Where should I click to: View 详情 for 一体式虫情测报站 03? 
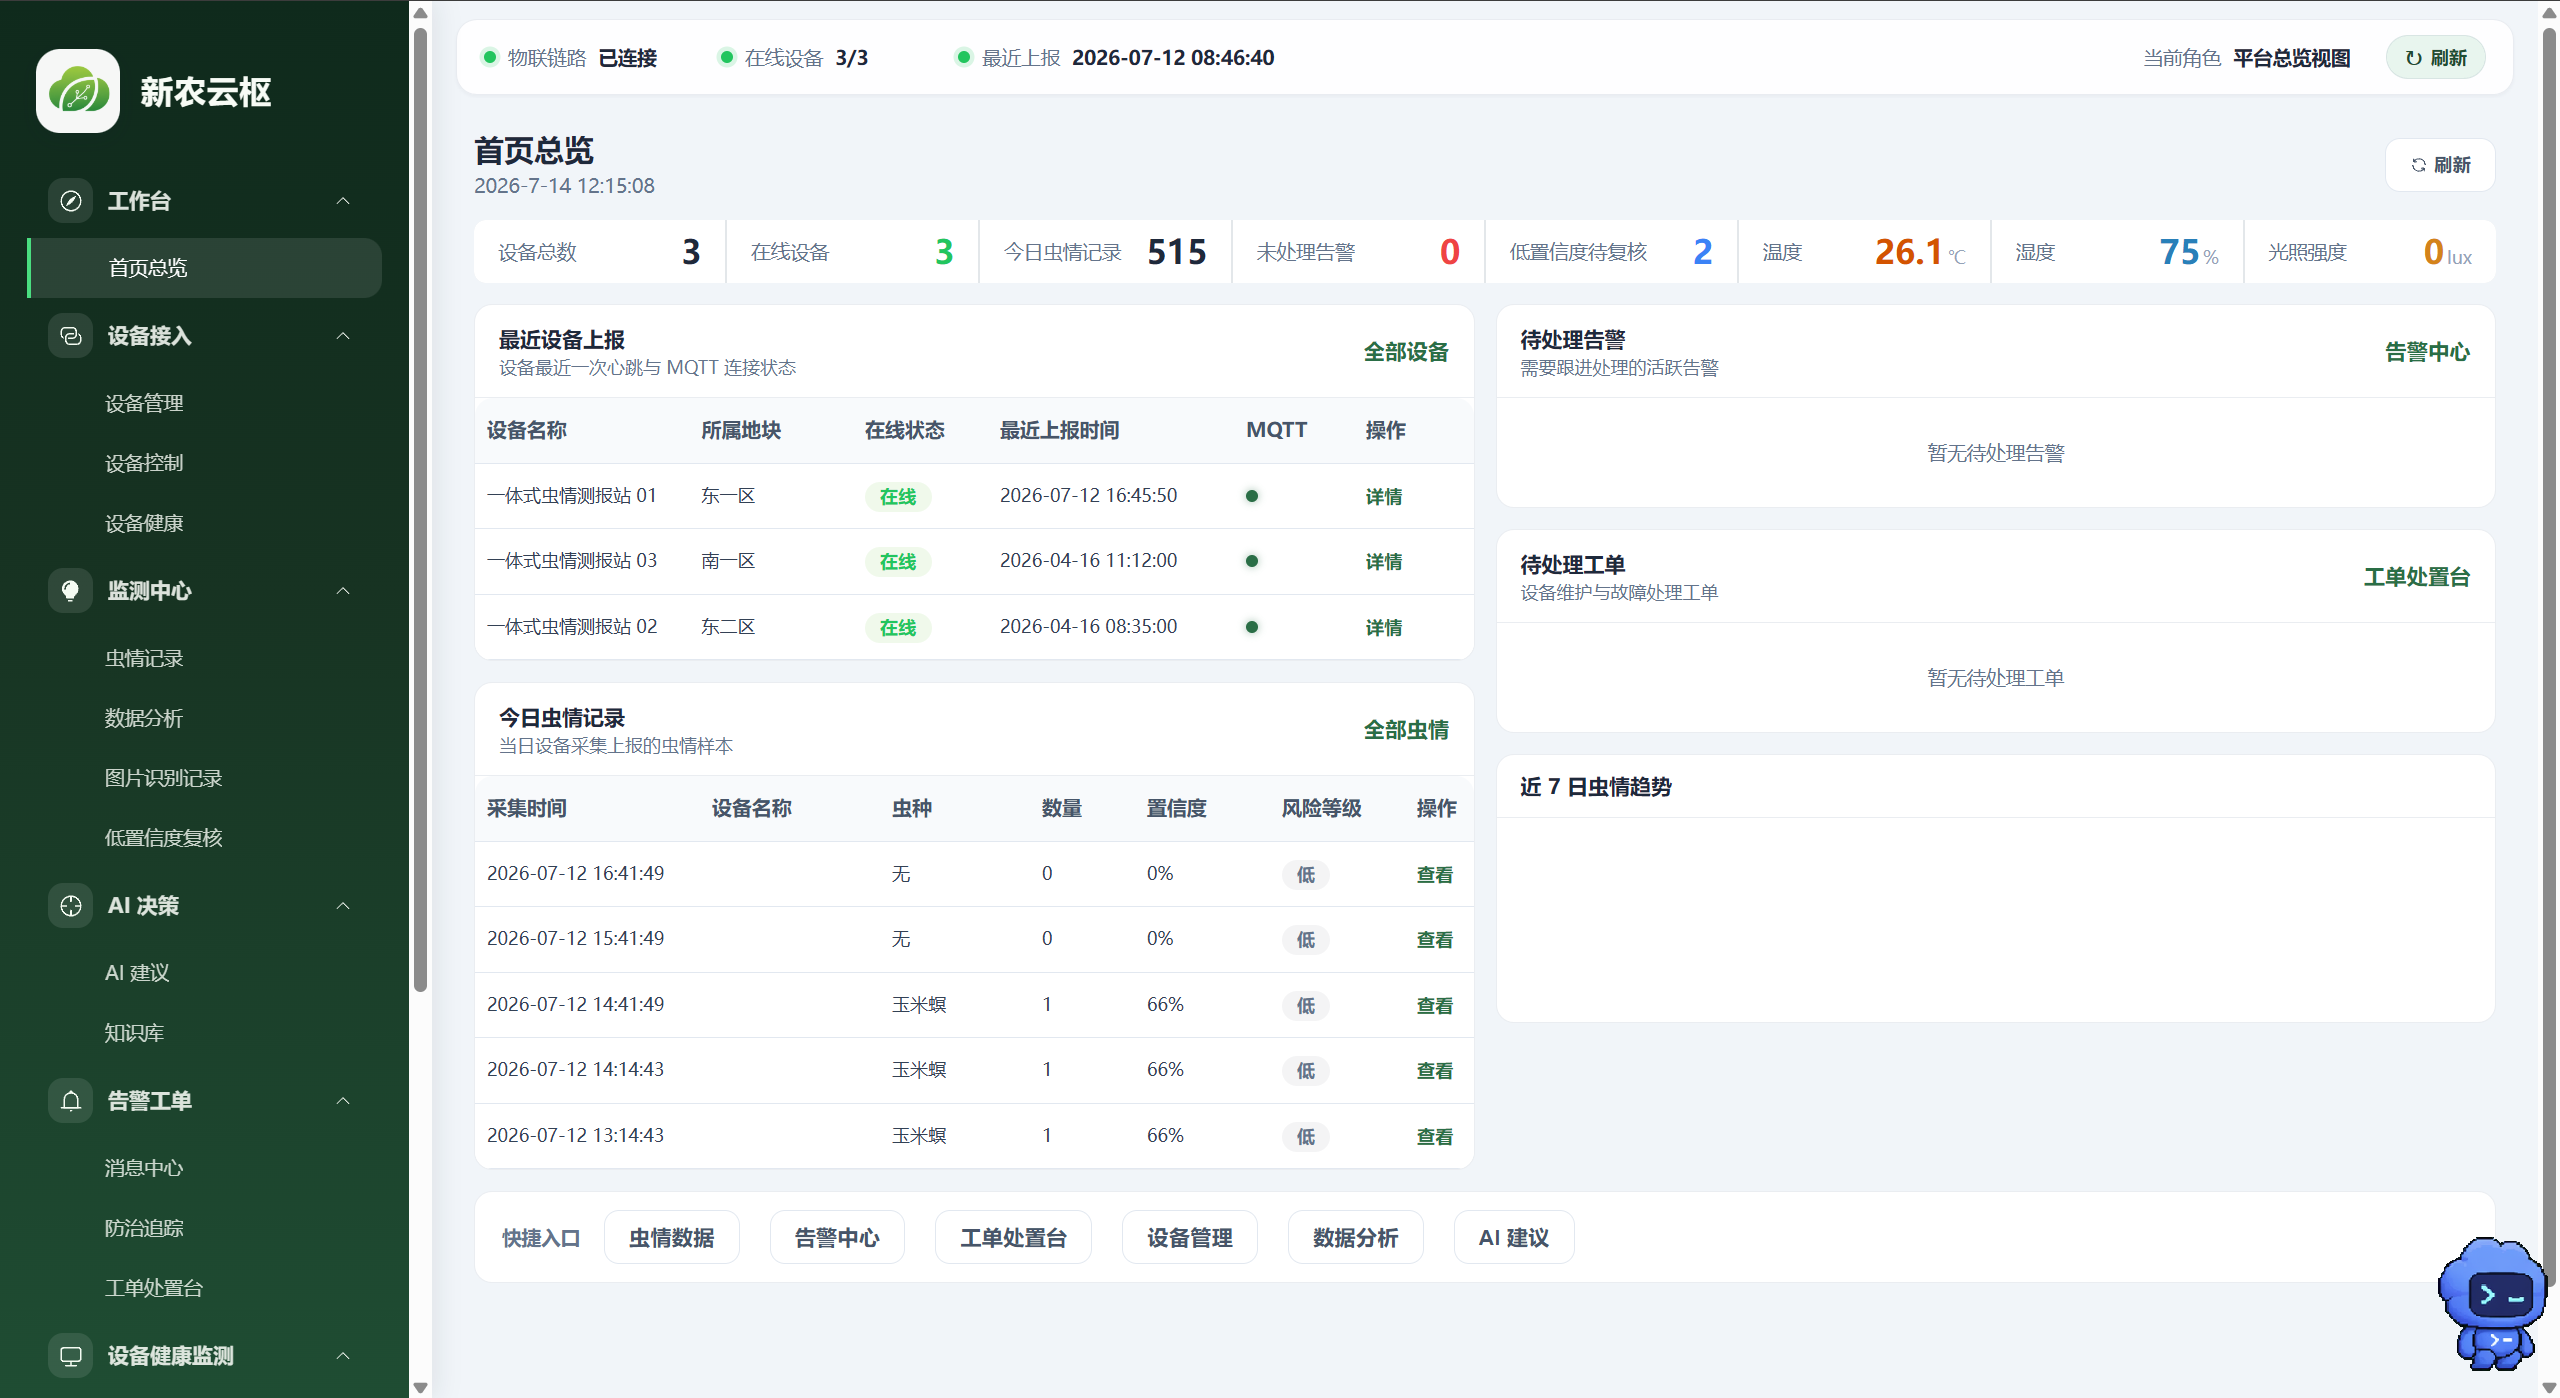click(x=1384, y=561)
